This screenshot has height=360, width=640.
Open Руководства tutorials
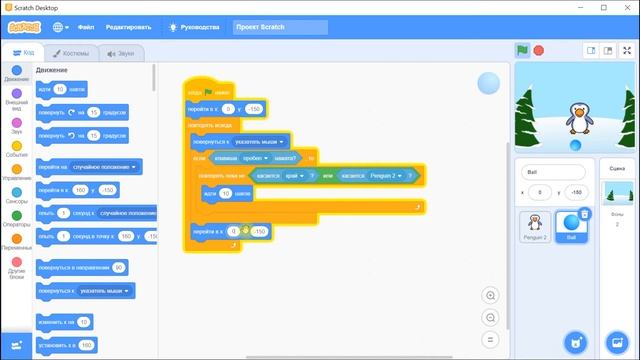pyautogui.click(x=194, y=27)
